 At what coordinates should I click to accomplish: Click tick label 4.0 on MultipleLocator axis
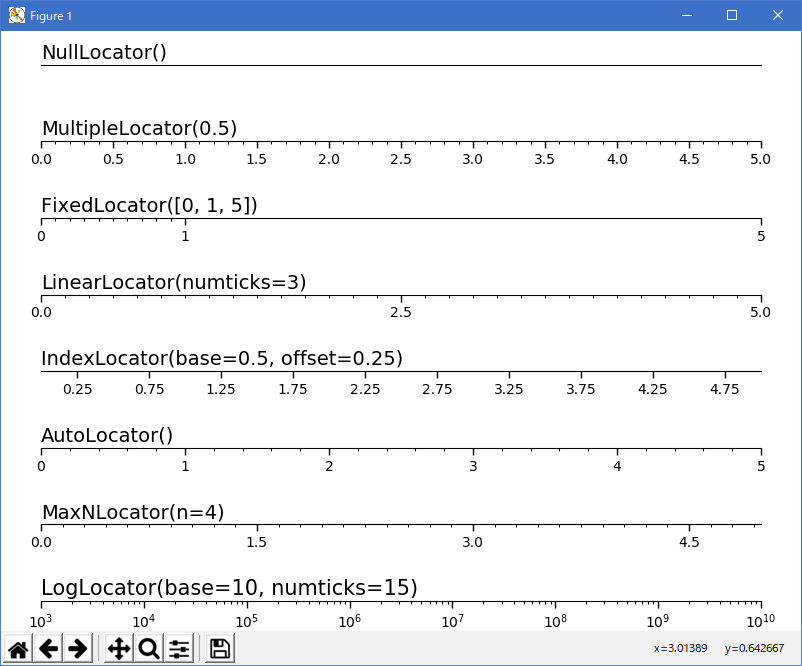(617, 160)
